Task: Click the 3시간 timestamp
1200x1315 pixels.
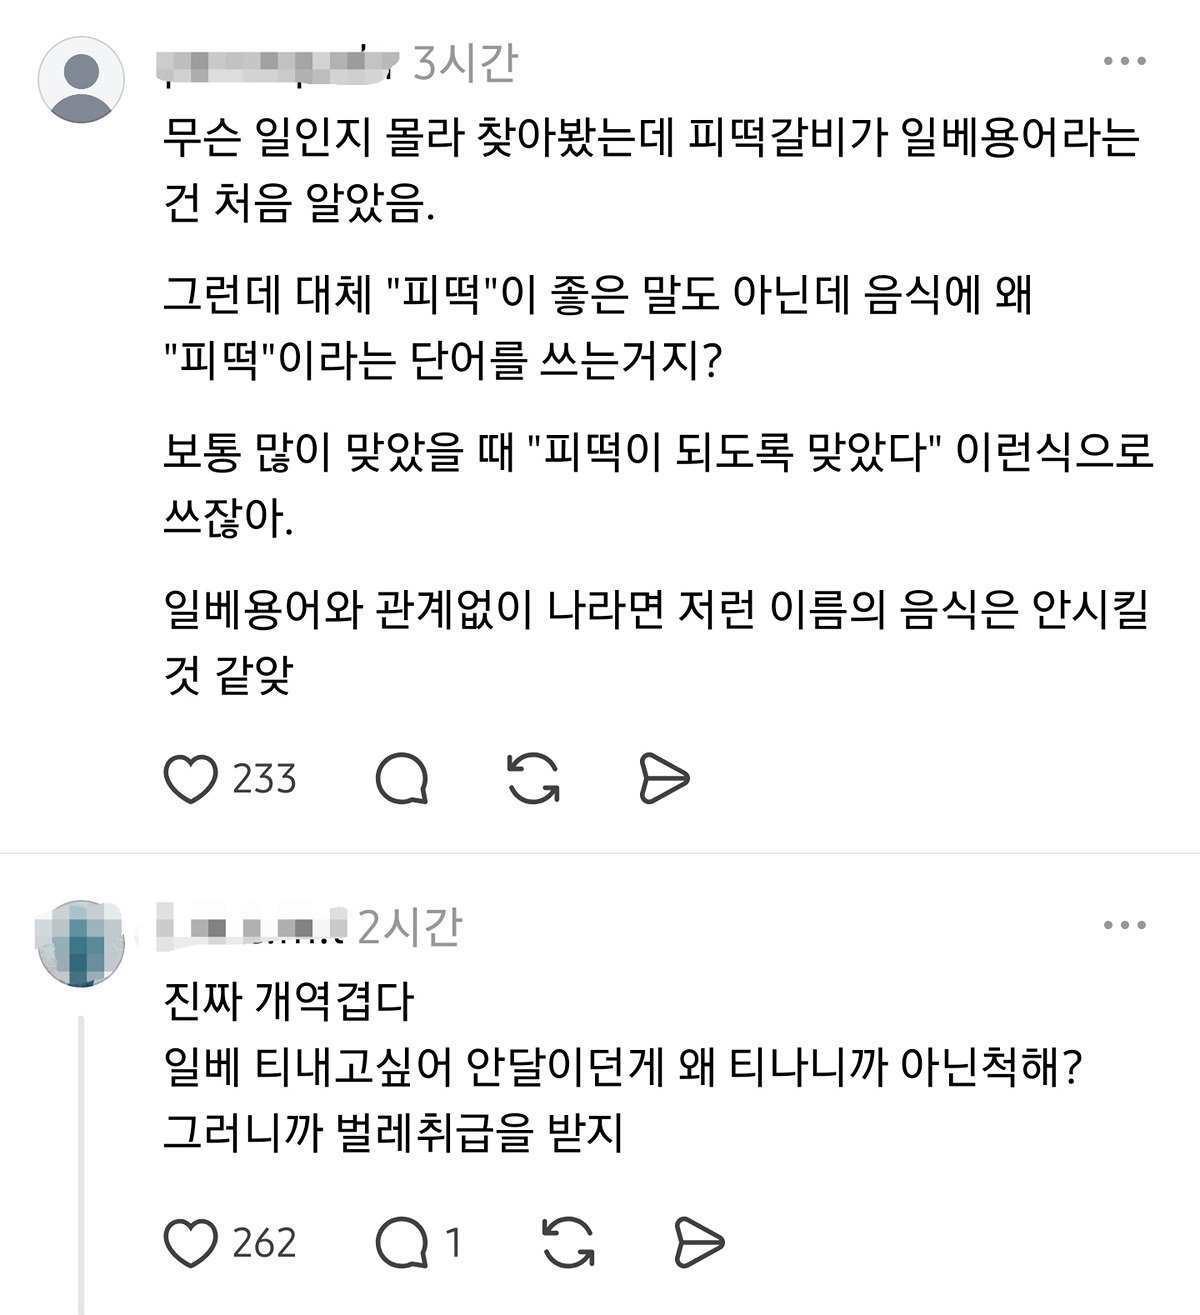Action: pyautogui.click(x=465, y=62)
